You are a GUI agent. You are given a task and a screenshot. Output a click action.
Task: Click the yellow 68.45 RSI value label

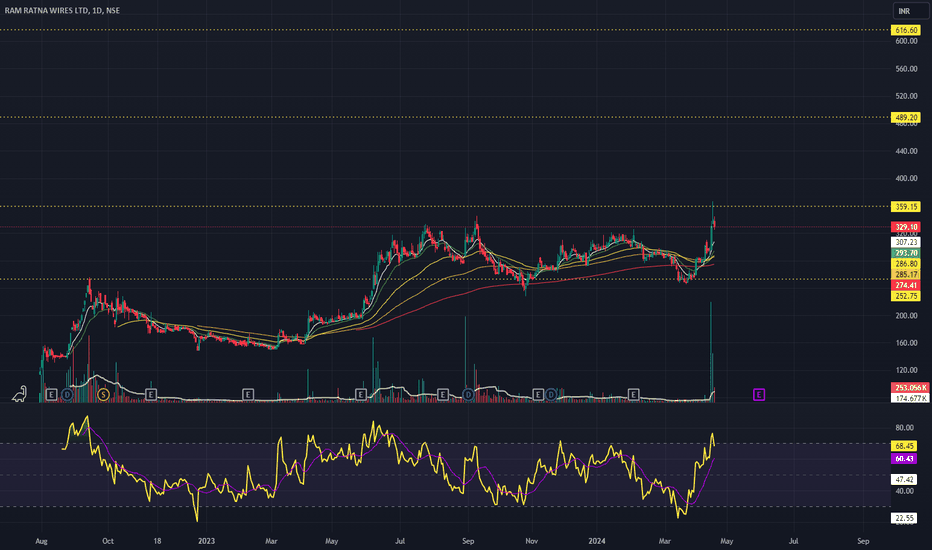[x=904, y=445]
